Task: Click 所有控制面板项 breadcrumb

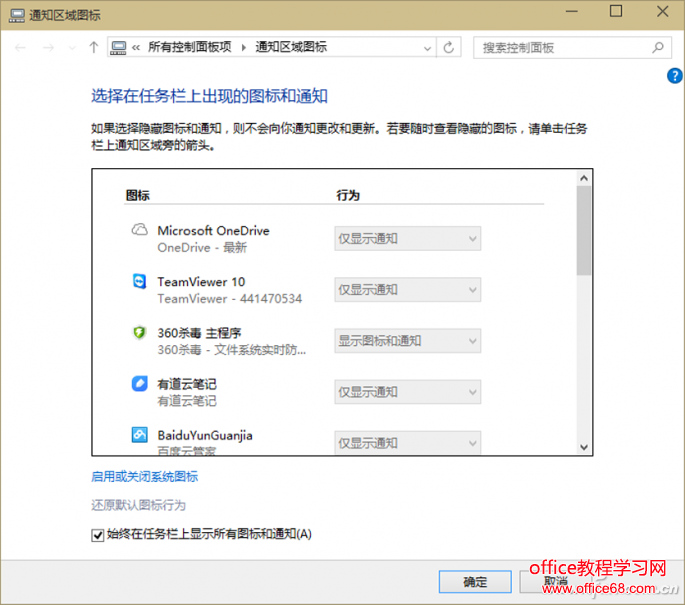Action: point(190,47)
